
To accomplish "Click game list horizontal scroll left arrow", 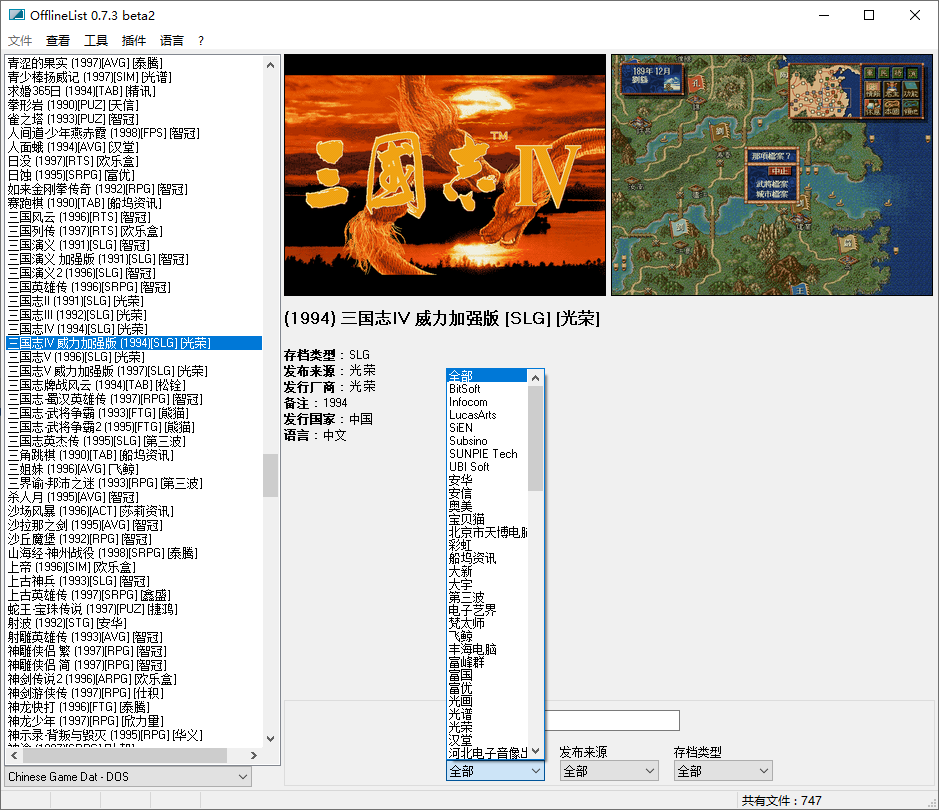I will pos(14,756).
